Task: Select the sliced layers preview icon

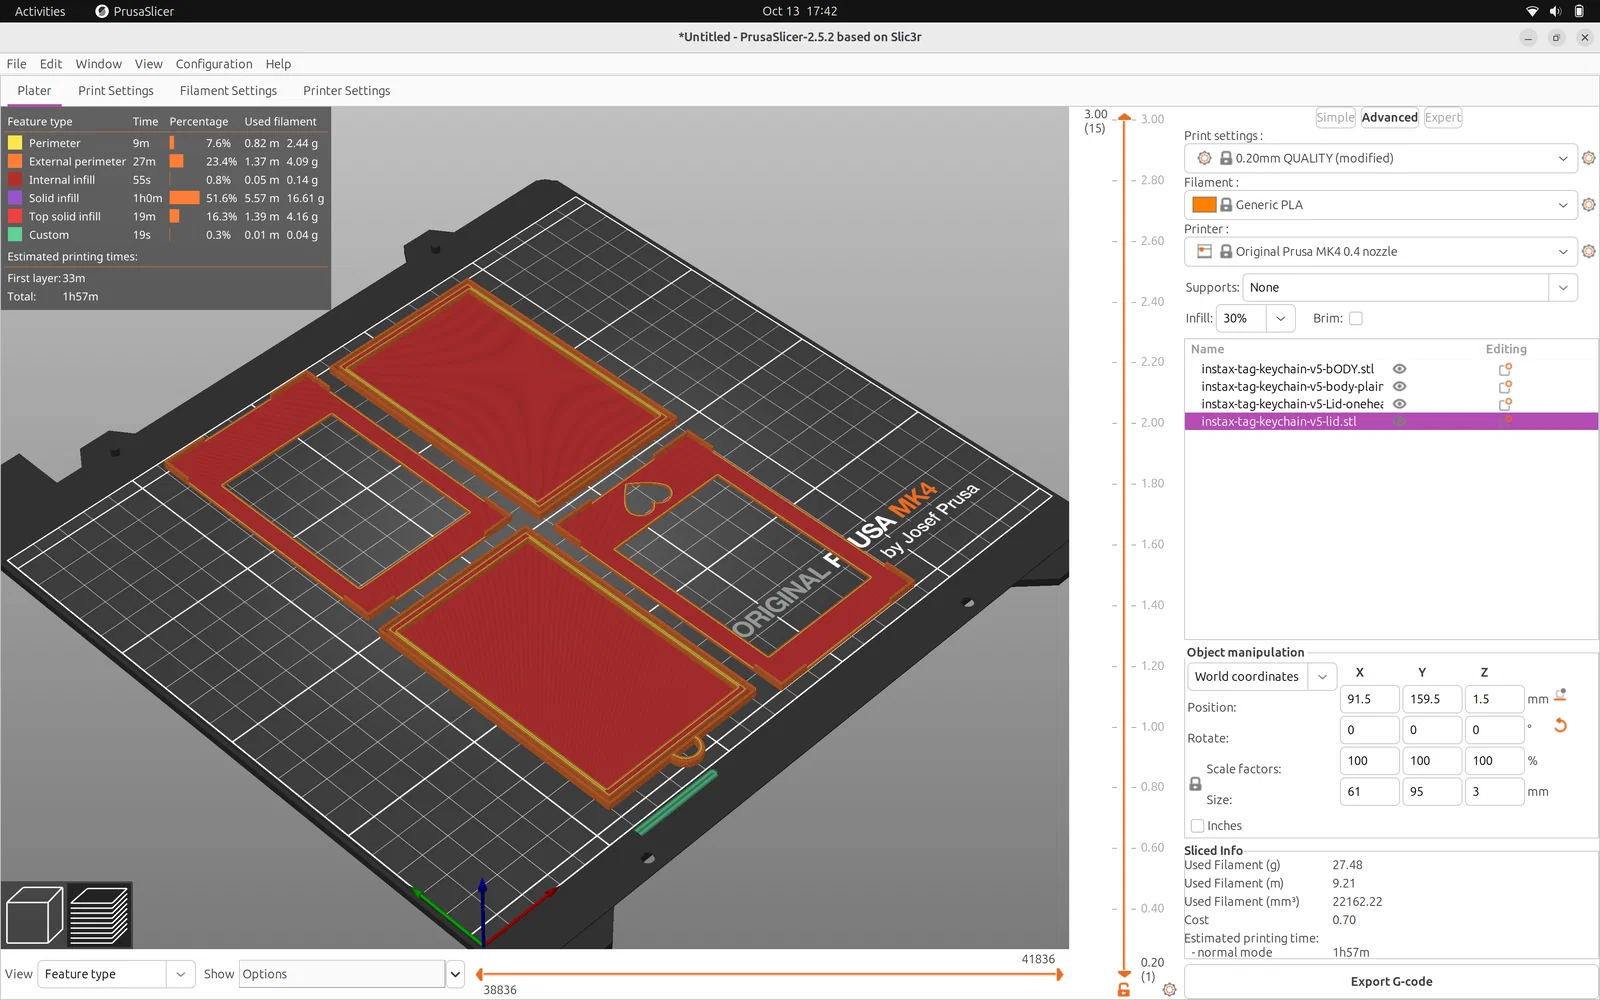Action: (99, 914)
